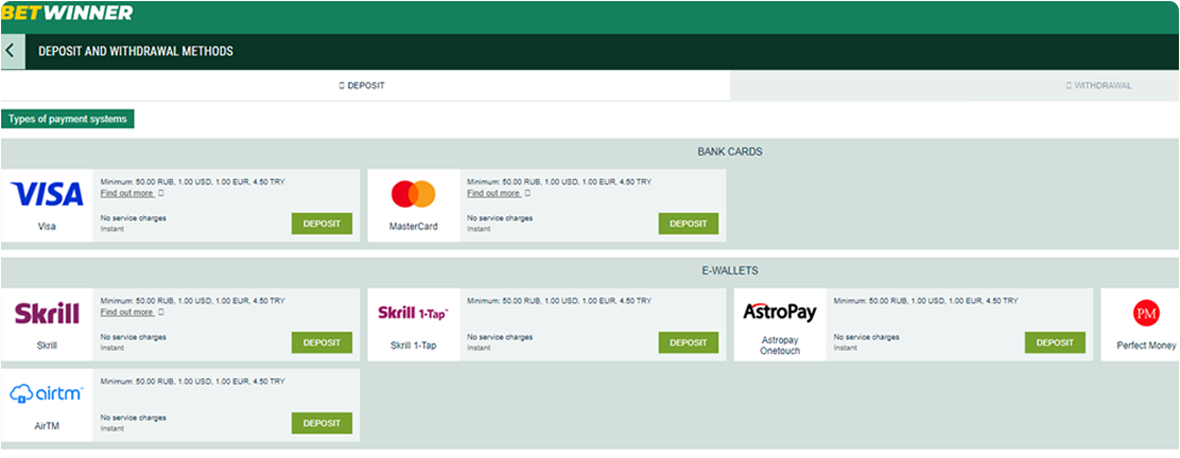Open the BetWinner logo home link
Viewport: 1180px width, 458px height.
click(67, 13)
